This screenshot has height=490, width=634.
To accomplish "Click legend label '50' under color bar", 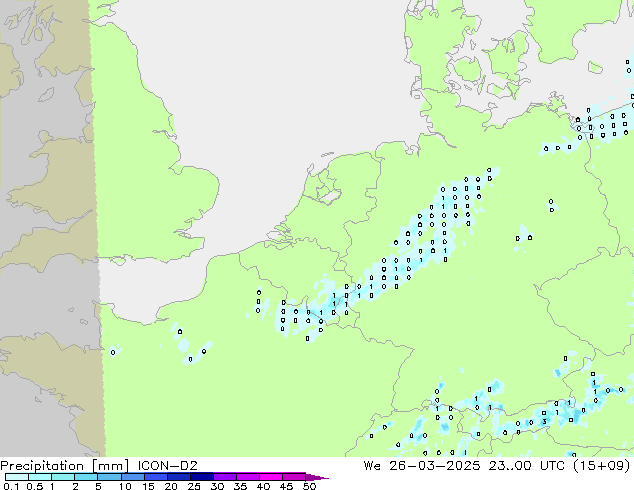I will click(309, 486).
